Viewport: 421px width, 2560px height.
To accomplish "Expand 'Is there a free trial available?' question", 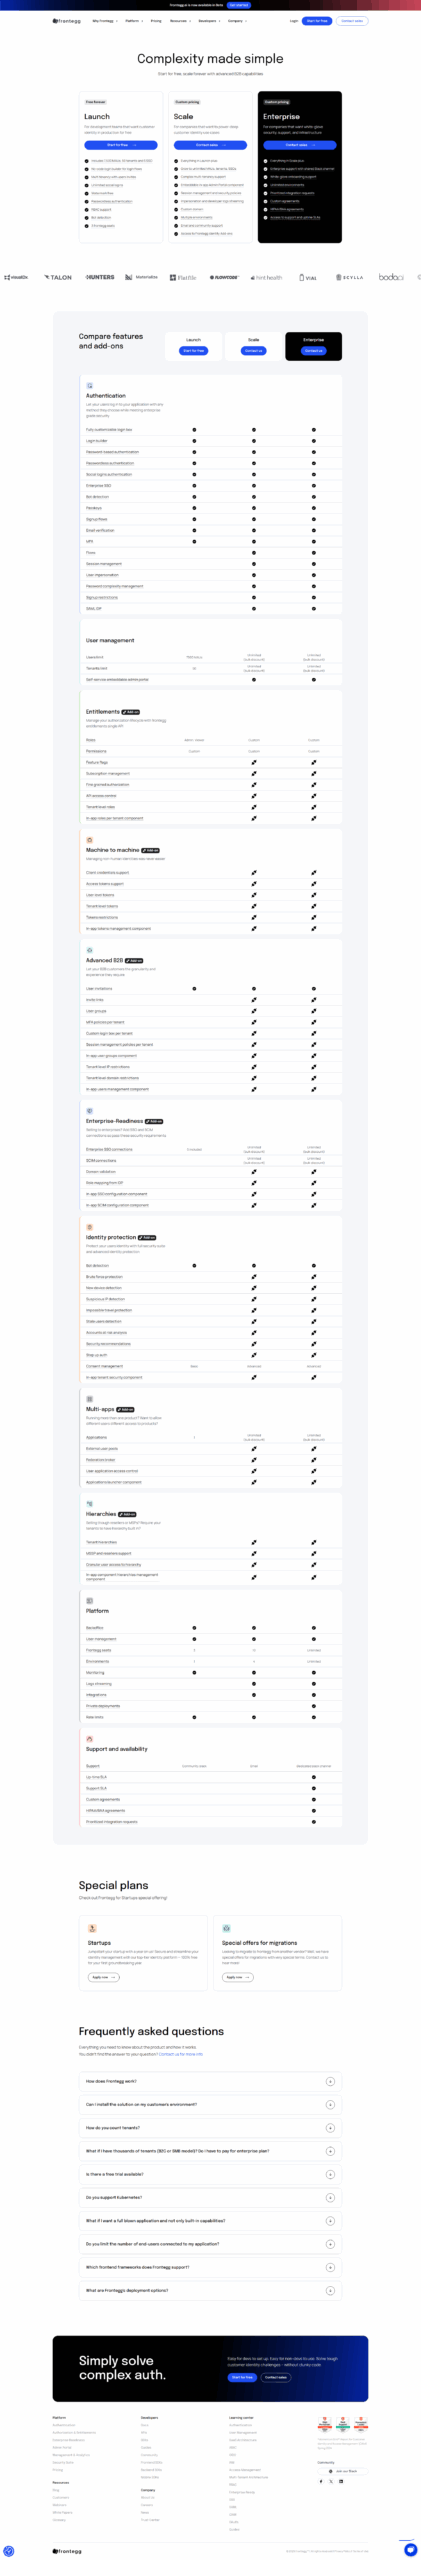I will pyautogui.click(x=210, y=2174).
